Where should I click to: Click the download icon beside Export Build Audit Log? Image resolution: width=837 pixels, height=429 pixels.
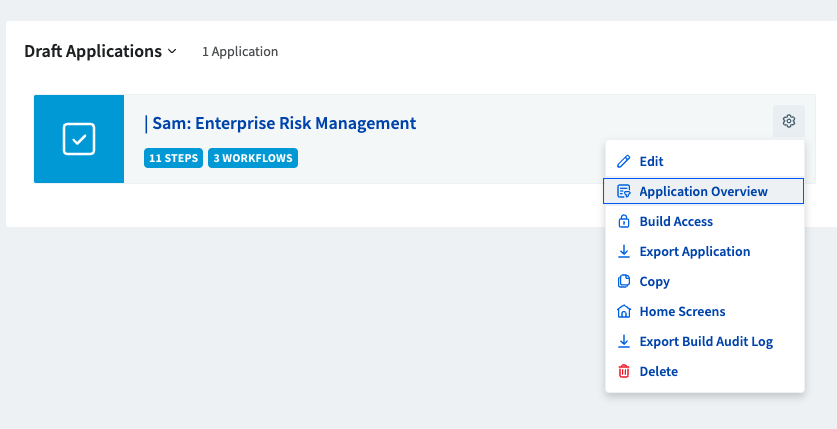[623, 341]
